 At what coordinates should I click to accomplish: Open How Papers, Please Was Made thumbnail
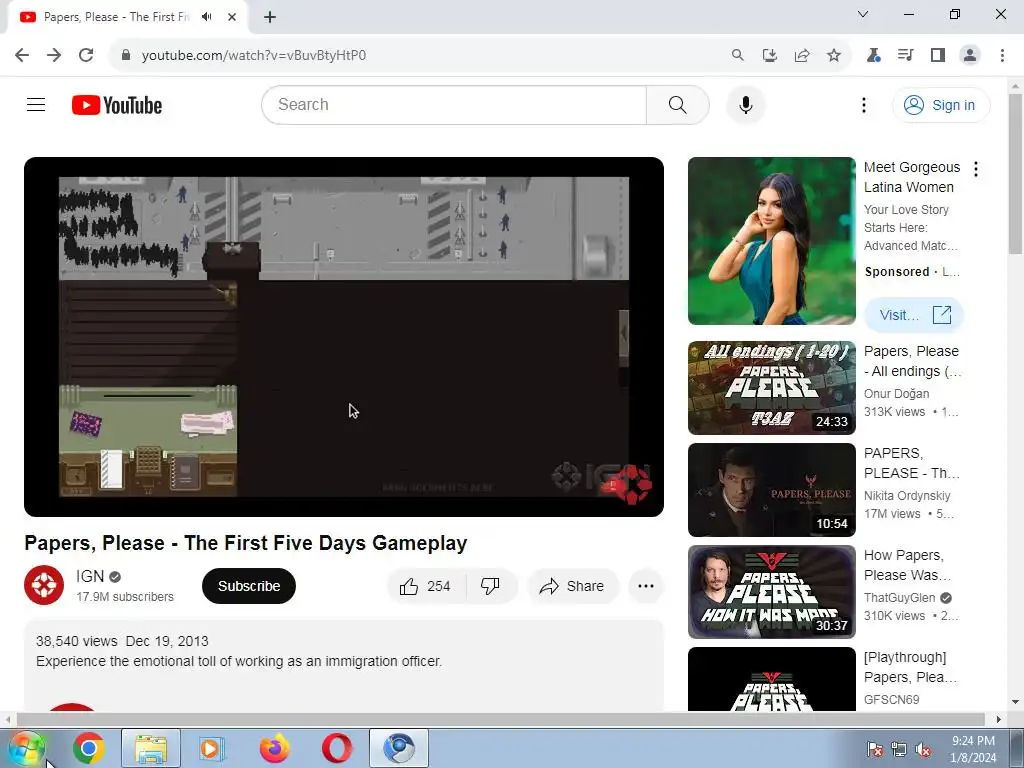coord(771,592)
